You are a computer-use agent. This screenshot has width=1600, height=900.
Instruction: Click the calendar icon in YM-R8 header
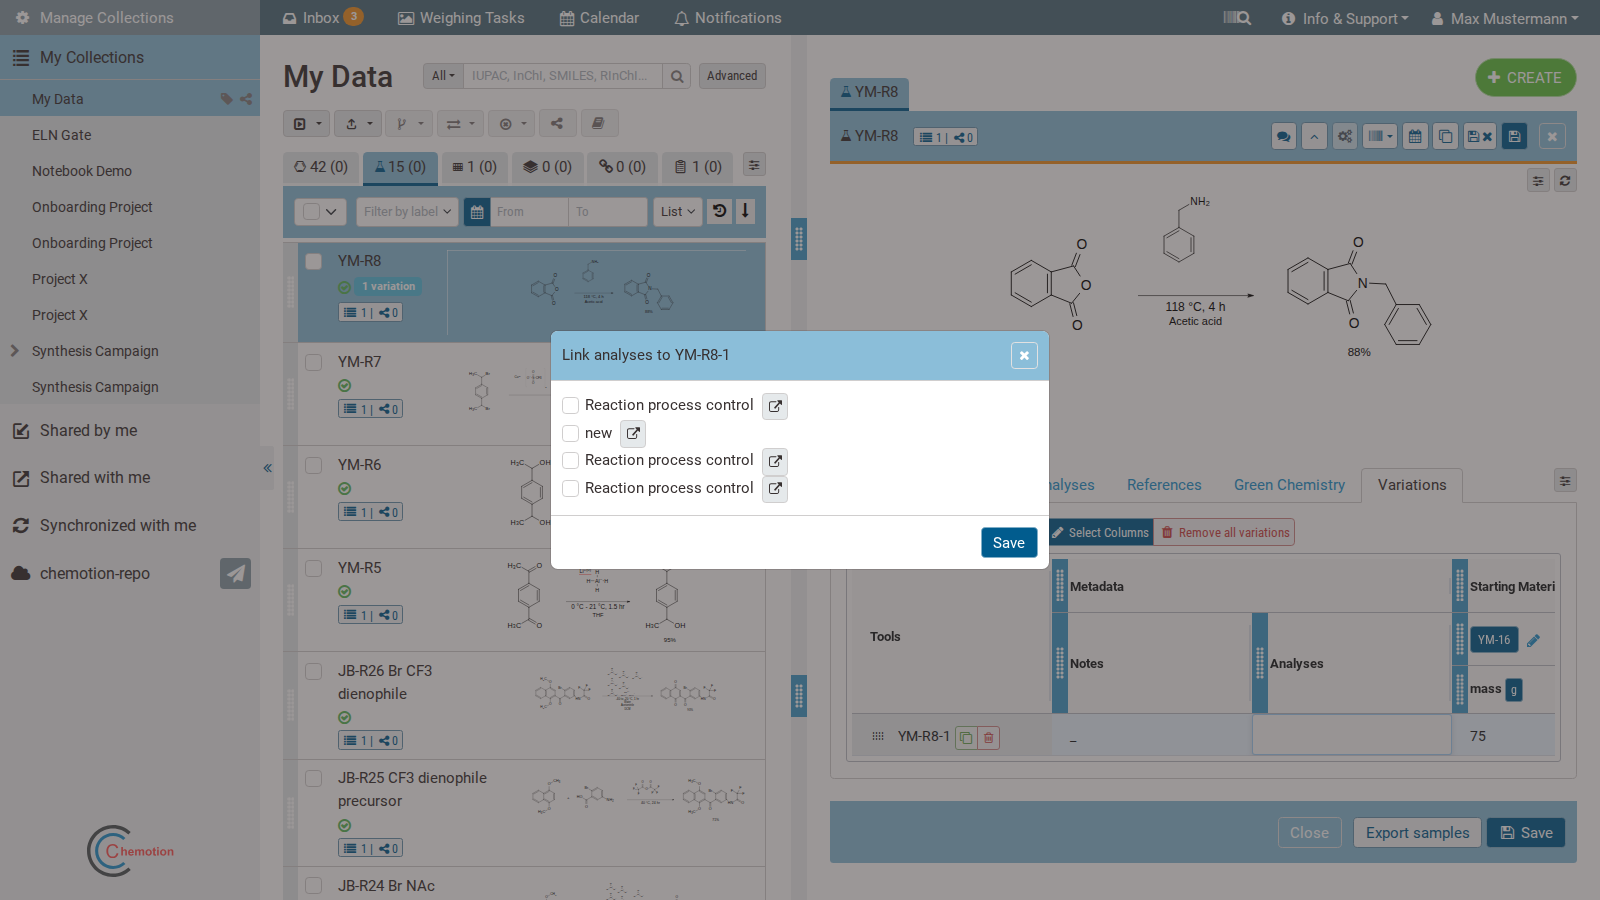tap(1415, 137)
